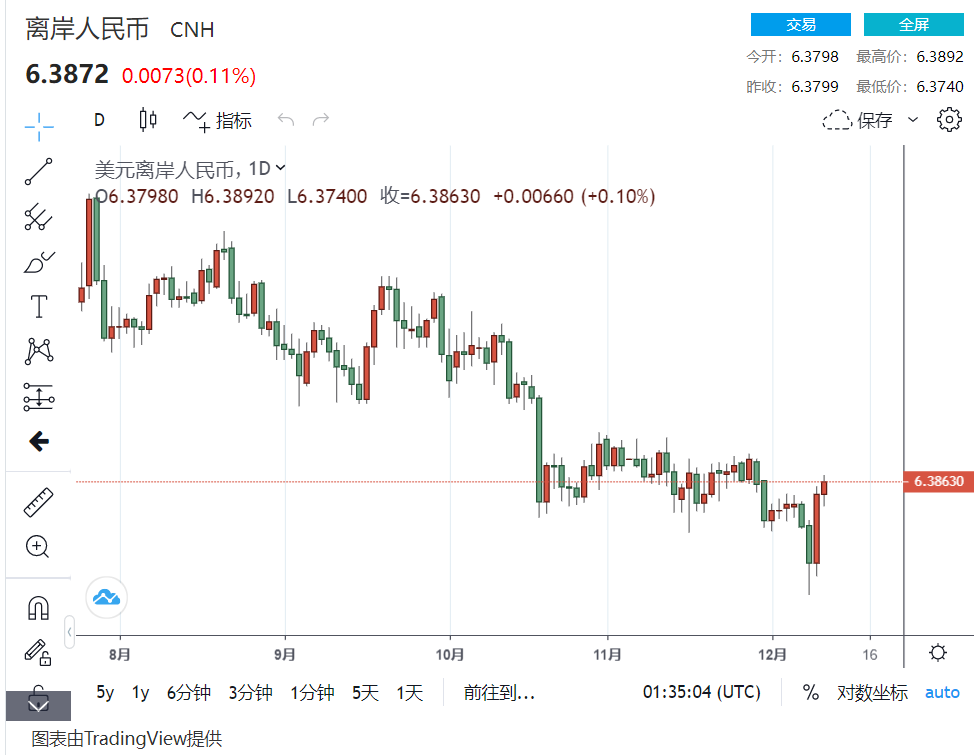This screenshot has width=975, height=755.
Task: Toggle magnet mode for drawings
Action: pyautogui.click(x=39, y=608)
